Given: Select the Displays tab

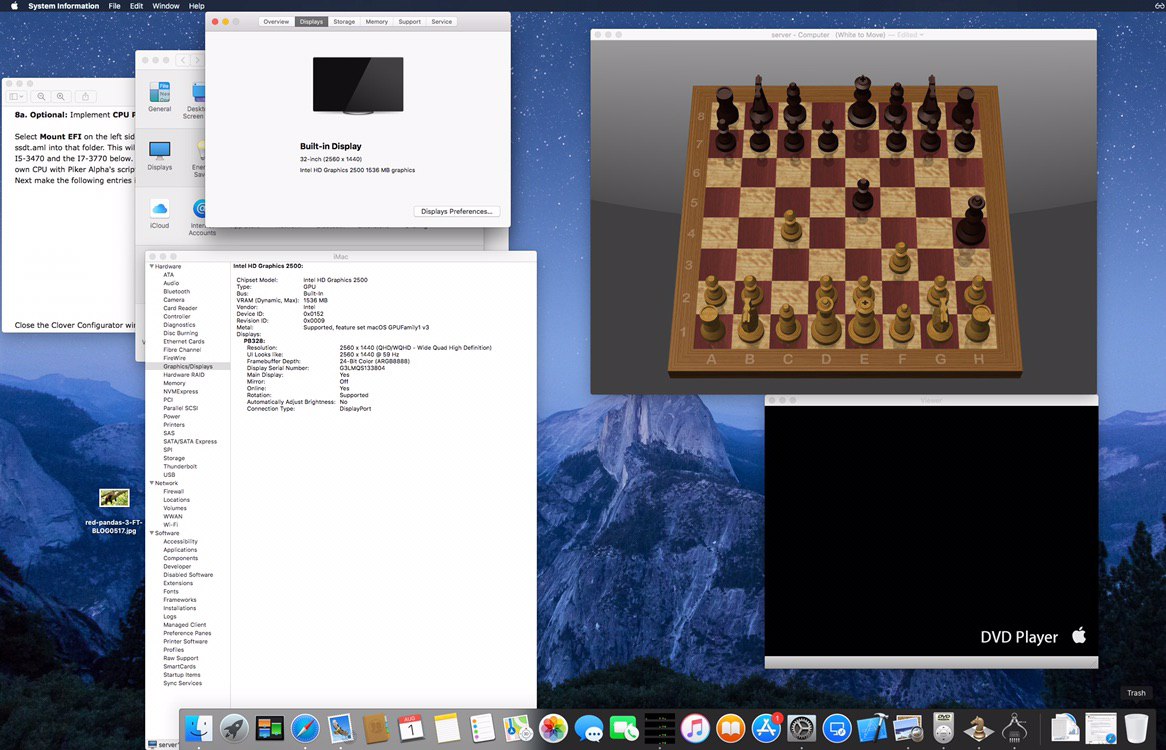Looking at the screenshot, I should (311, 22).
